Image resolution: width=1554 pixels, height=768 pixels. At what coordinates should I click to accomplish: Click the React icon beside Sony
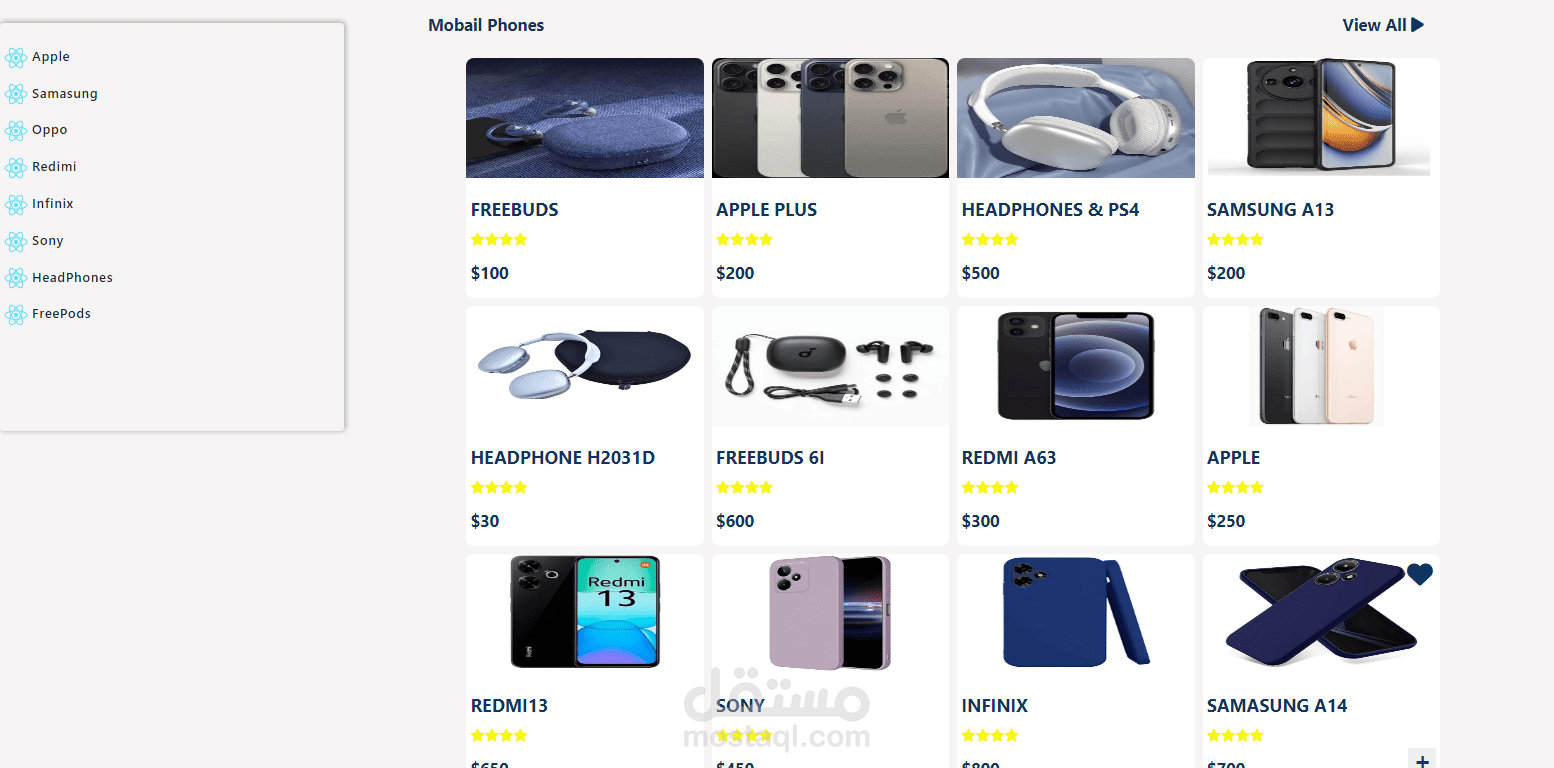click(15, 241)
